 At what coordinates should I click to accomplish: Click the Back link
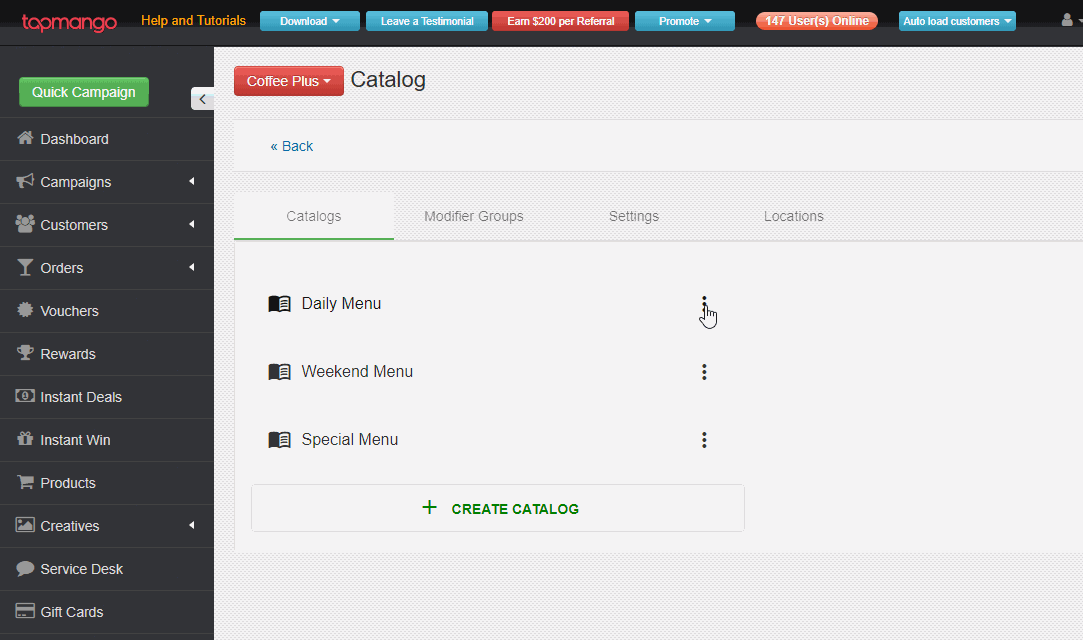[x=291, y=146]
